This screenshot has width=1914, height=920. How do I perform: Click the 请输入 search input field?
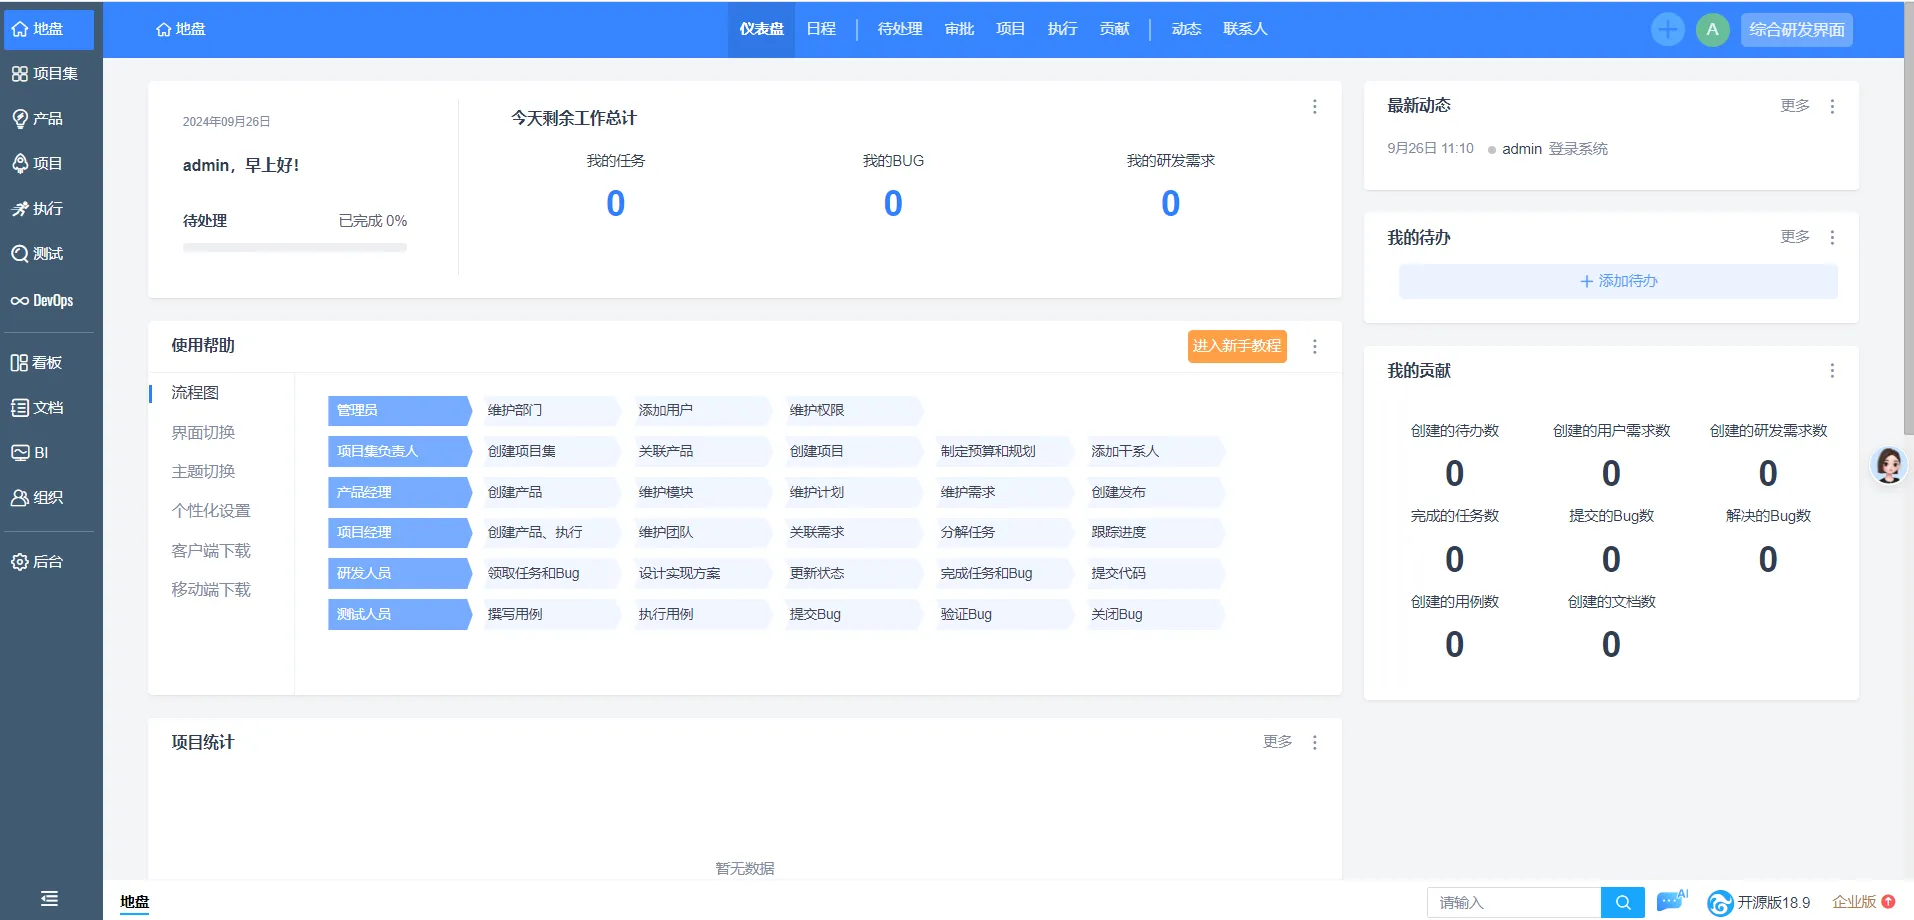tap(1514, 903)
